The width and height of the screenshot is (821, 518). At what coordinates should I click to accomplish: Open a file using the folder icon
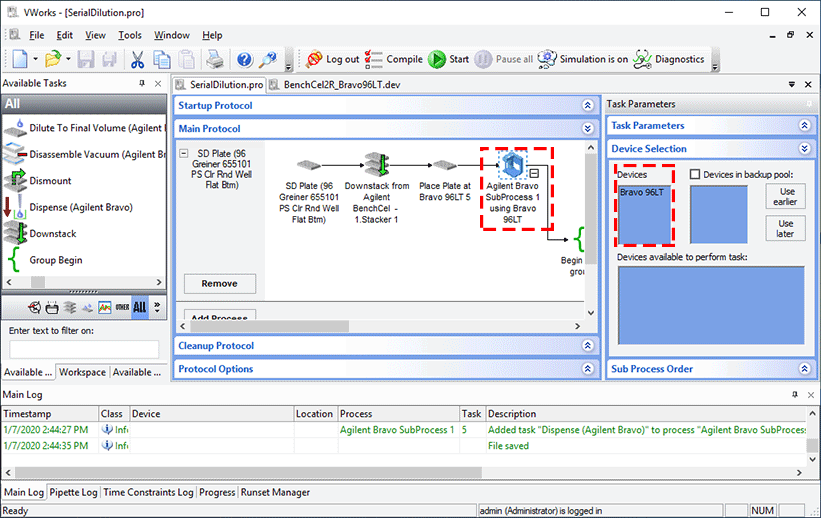click(52, 59)
